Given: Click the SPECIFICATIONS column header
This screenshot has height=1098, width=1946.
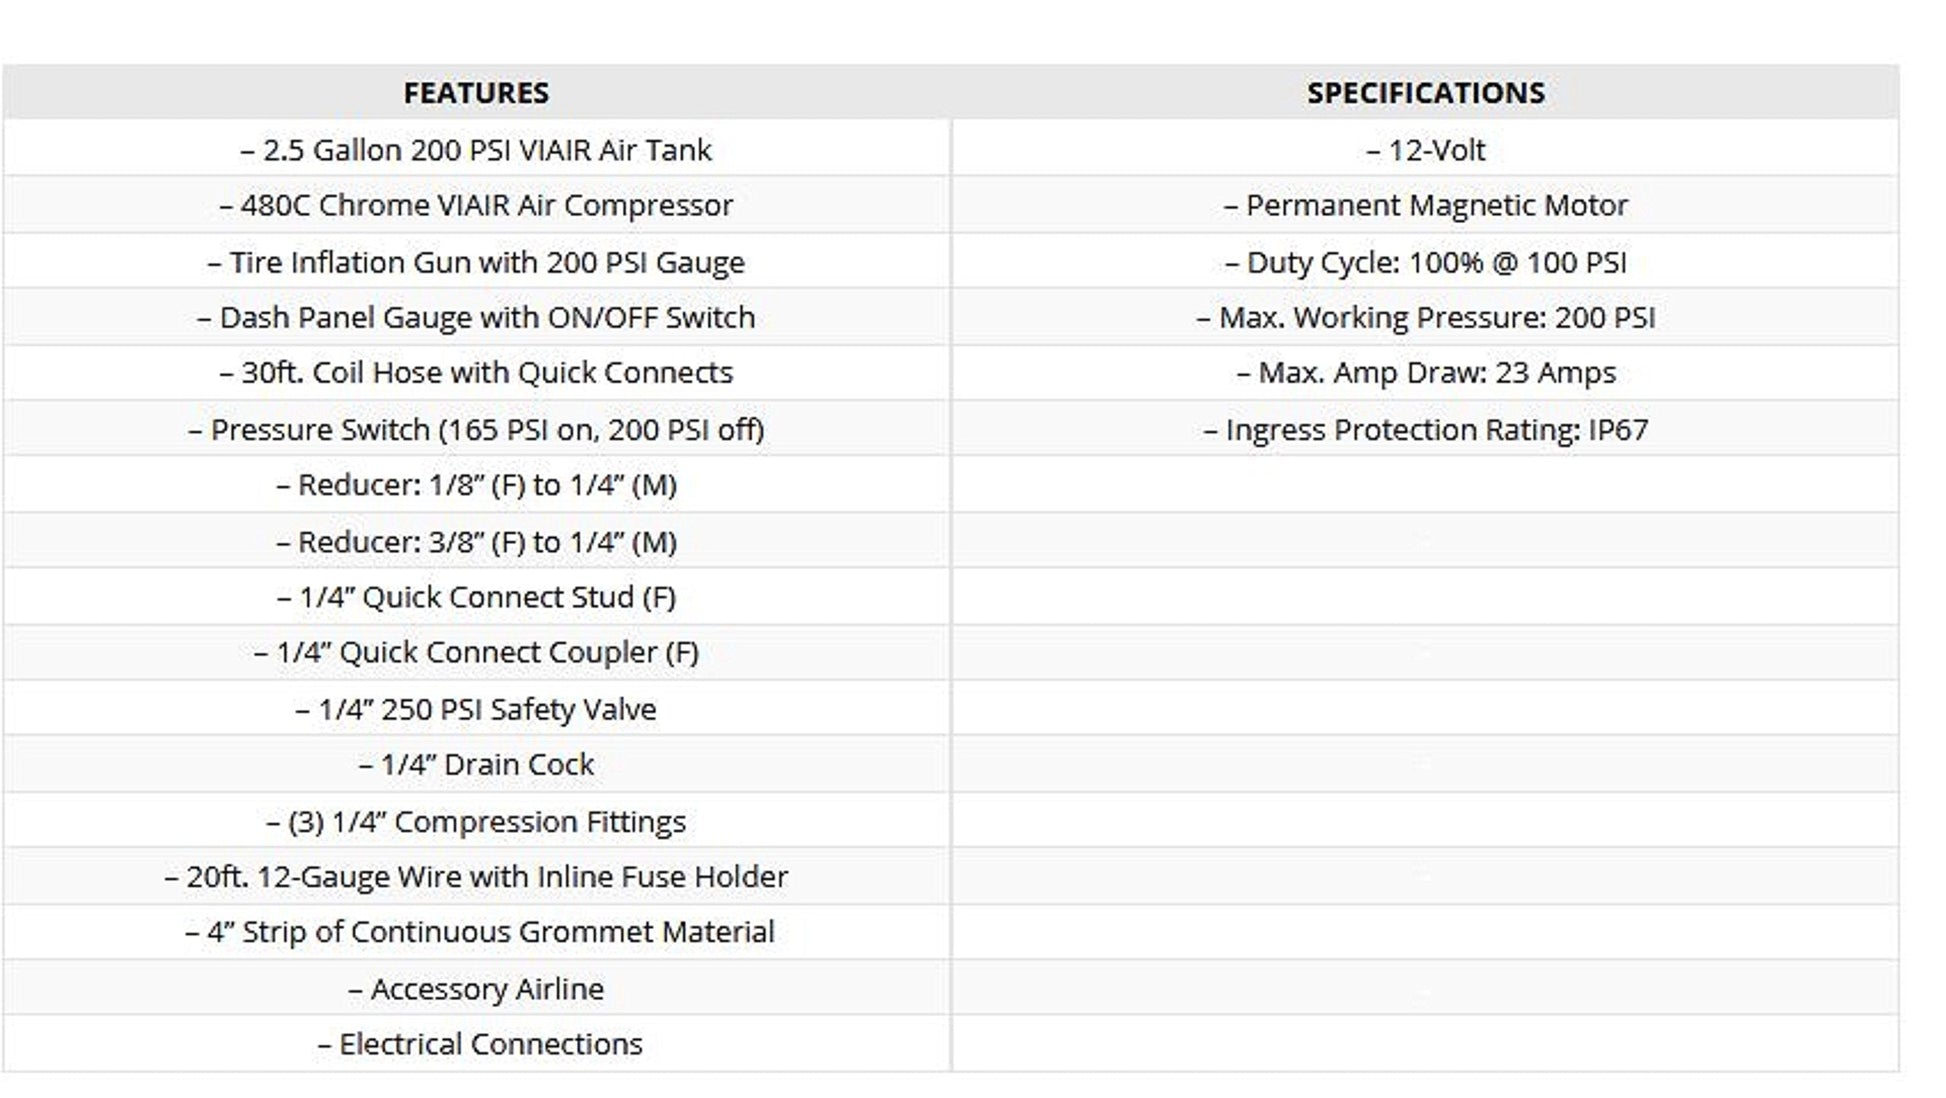Looking at the screenshot, I should point(1425,93).
